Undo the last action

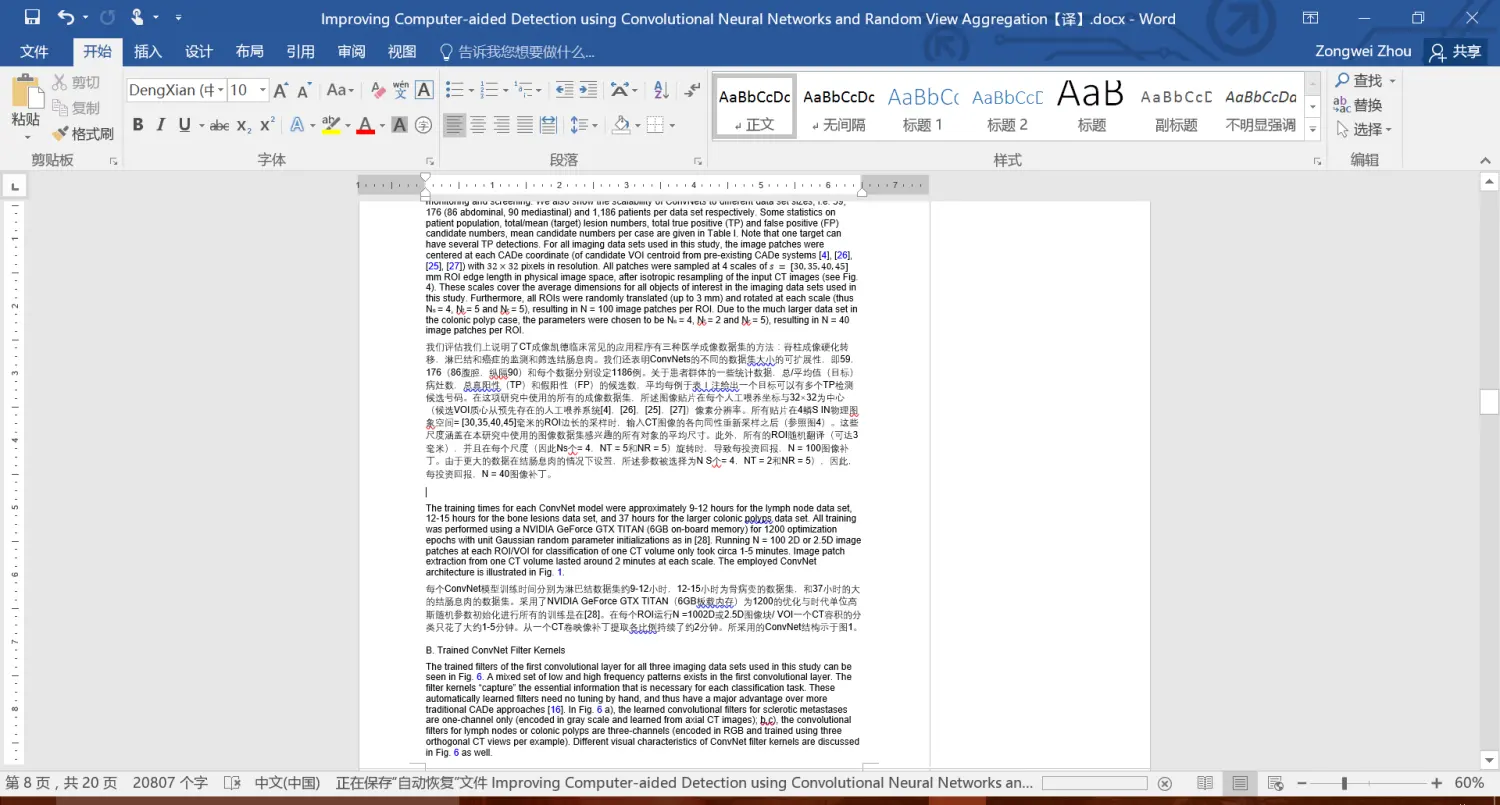(66, 17)
